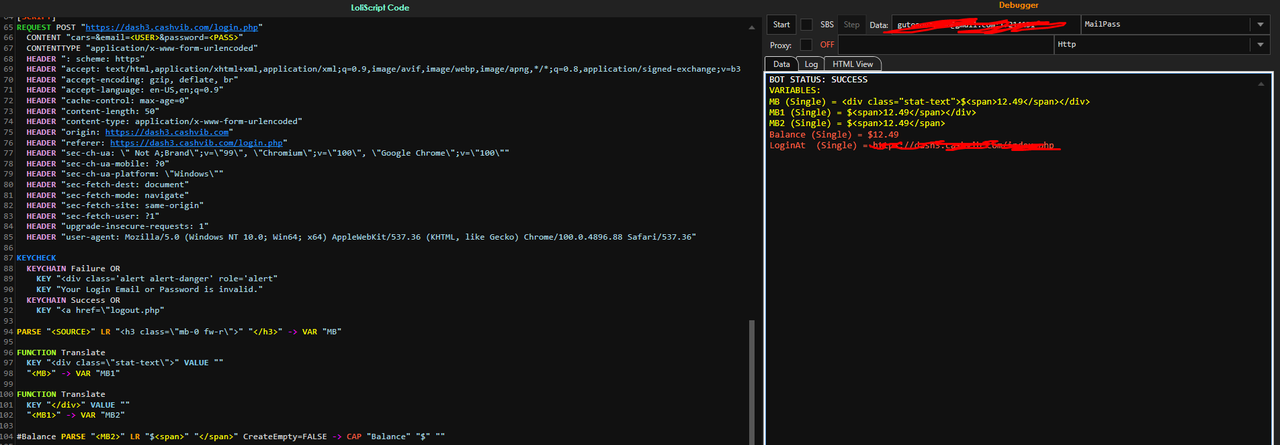This screenshot has height=445, width=1280.
Task: Focus the Data input field
Action: click(x=985, y=24)
